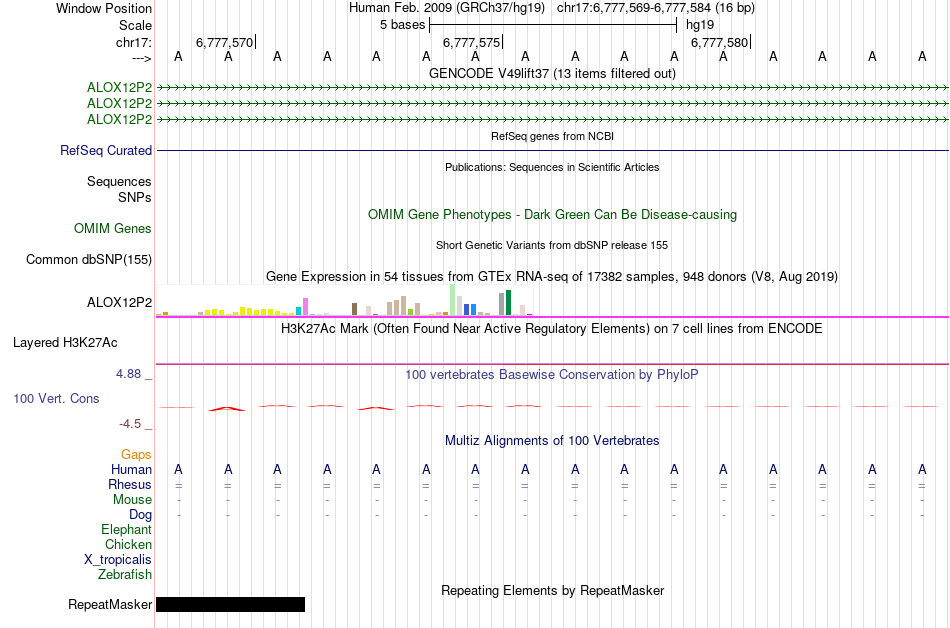Open the OMIM Genes track label
Screen dimensions: 950x628
113,228
